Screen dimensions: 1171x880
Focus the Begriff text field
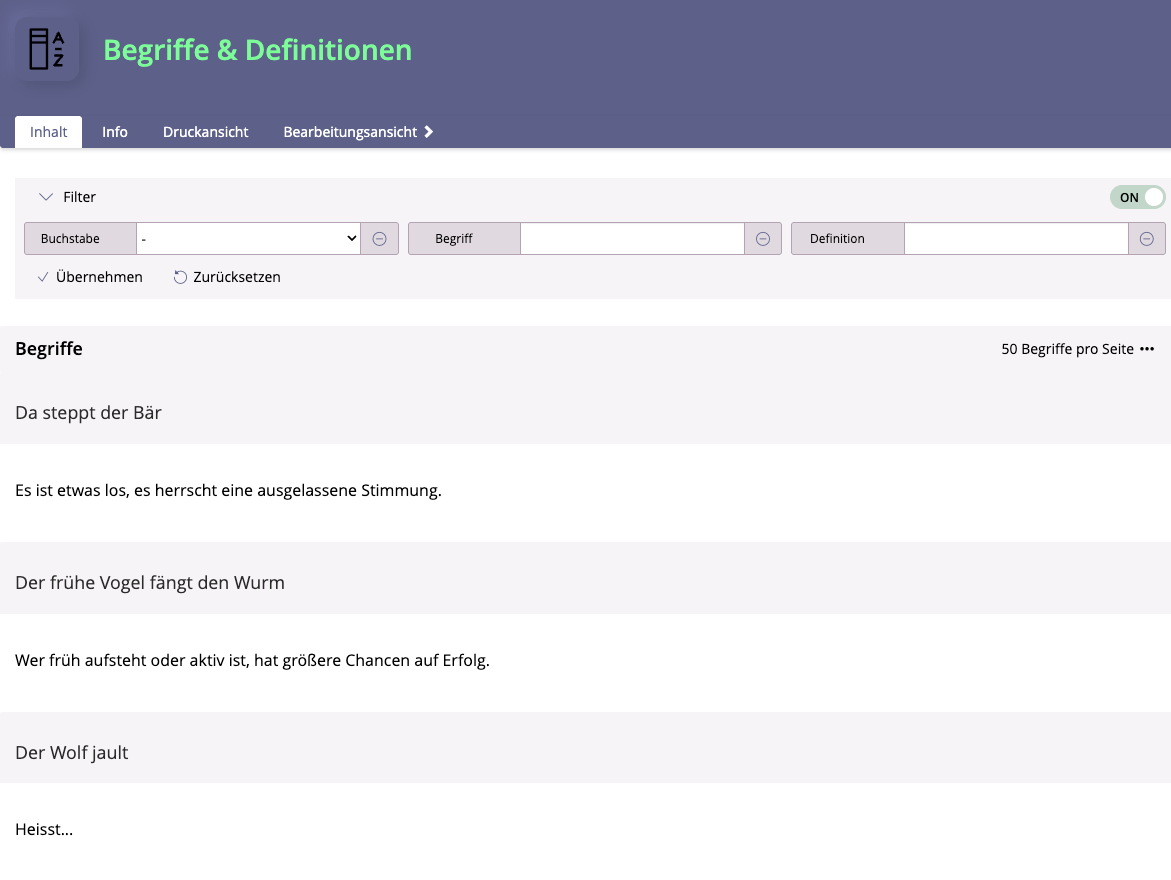coord(632,239)
